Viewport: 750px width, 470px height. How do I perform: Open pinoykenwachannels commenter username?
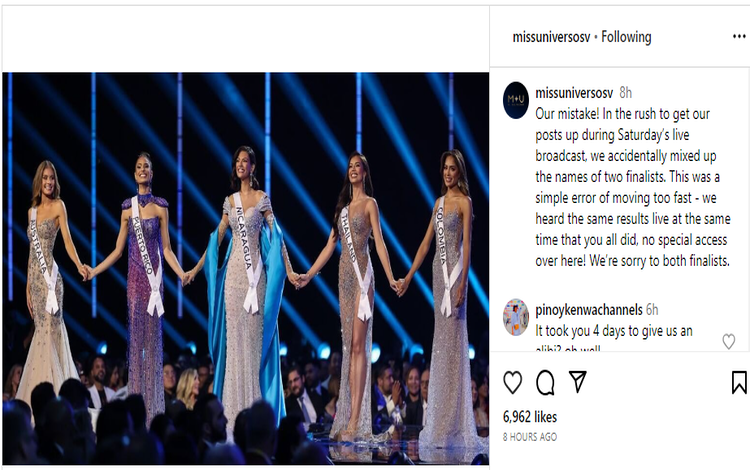pyautogui.click(x=589, y=310)
